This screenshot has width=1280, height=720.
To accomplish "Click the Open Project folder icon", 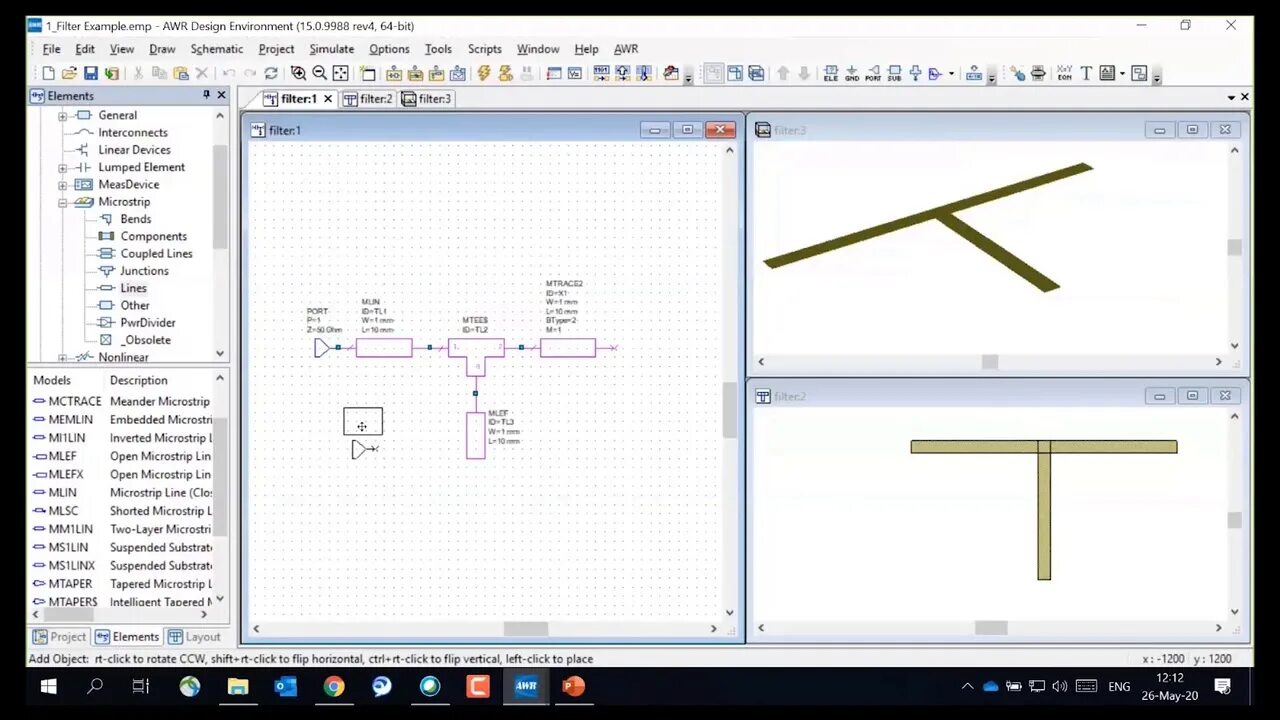I will tap(69, 73).
